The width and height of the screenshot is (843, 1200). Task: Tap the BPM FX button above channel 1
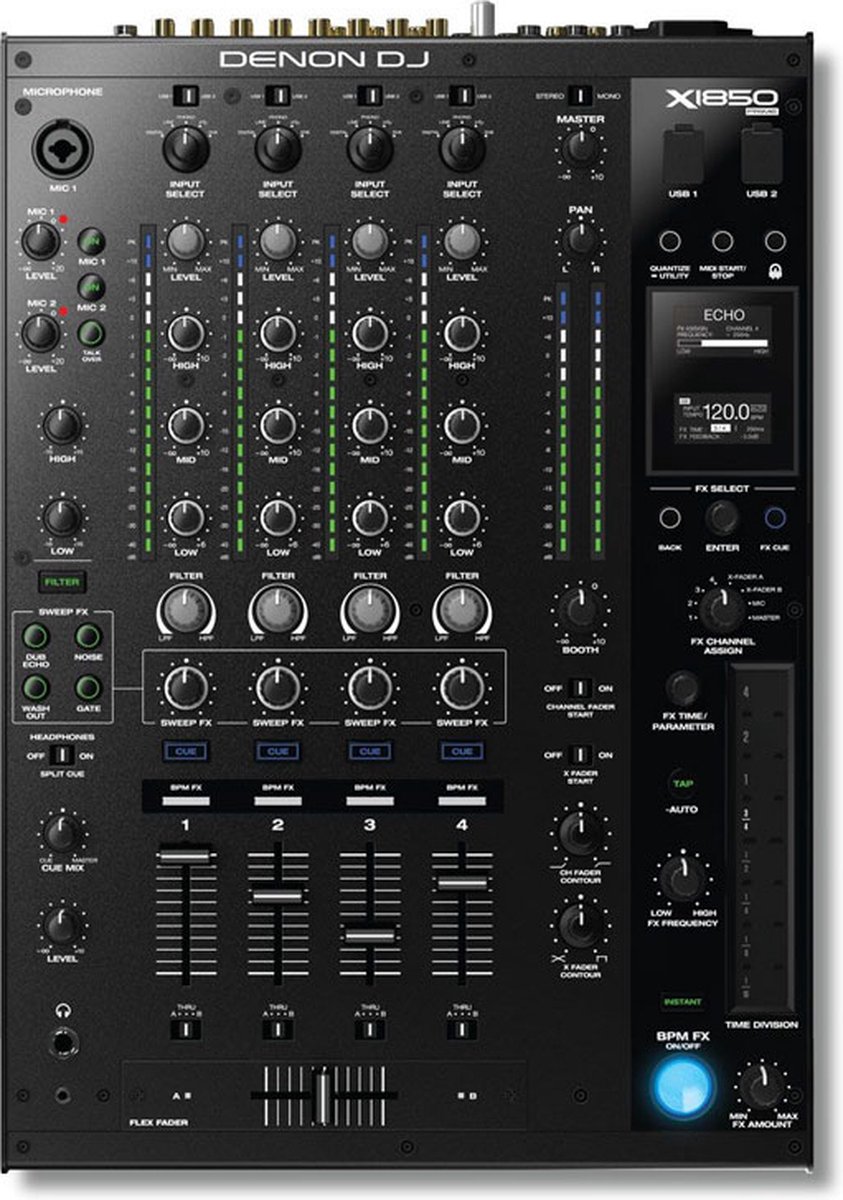point(186,800)
